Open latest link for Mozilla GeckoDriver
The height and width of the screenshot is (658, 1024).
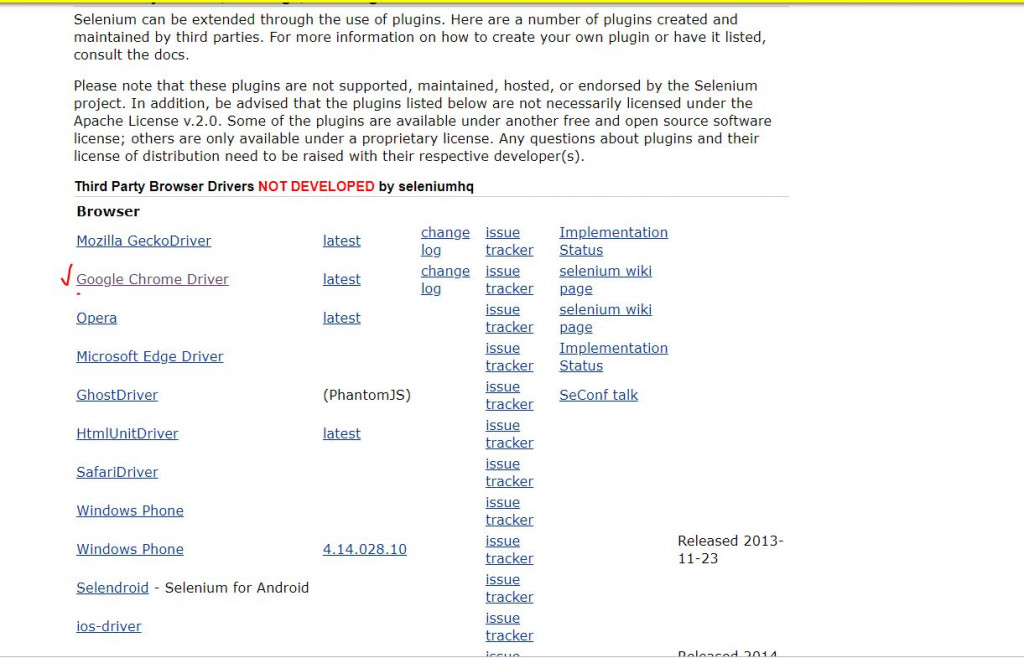tap(342, 241)
